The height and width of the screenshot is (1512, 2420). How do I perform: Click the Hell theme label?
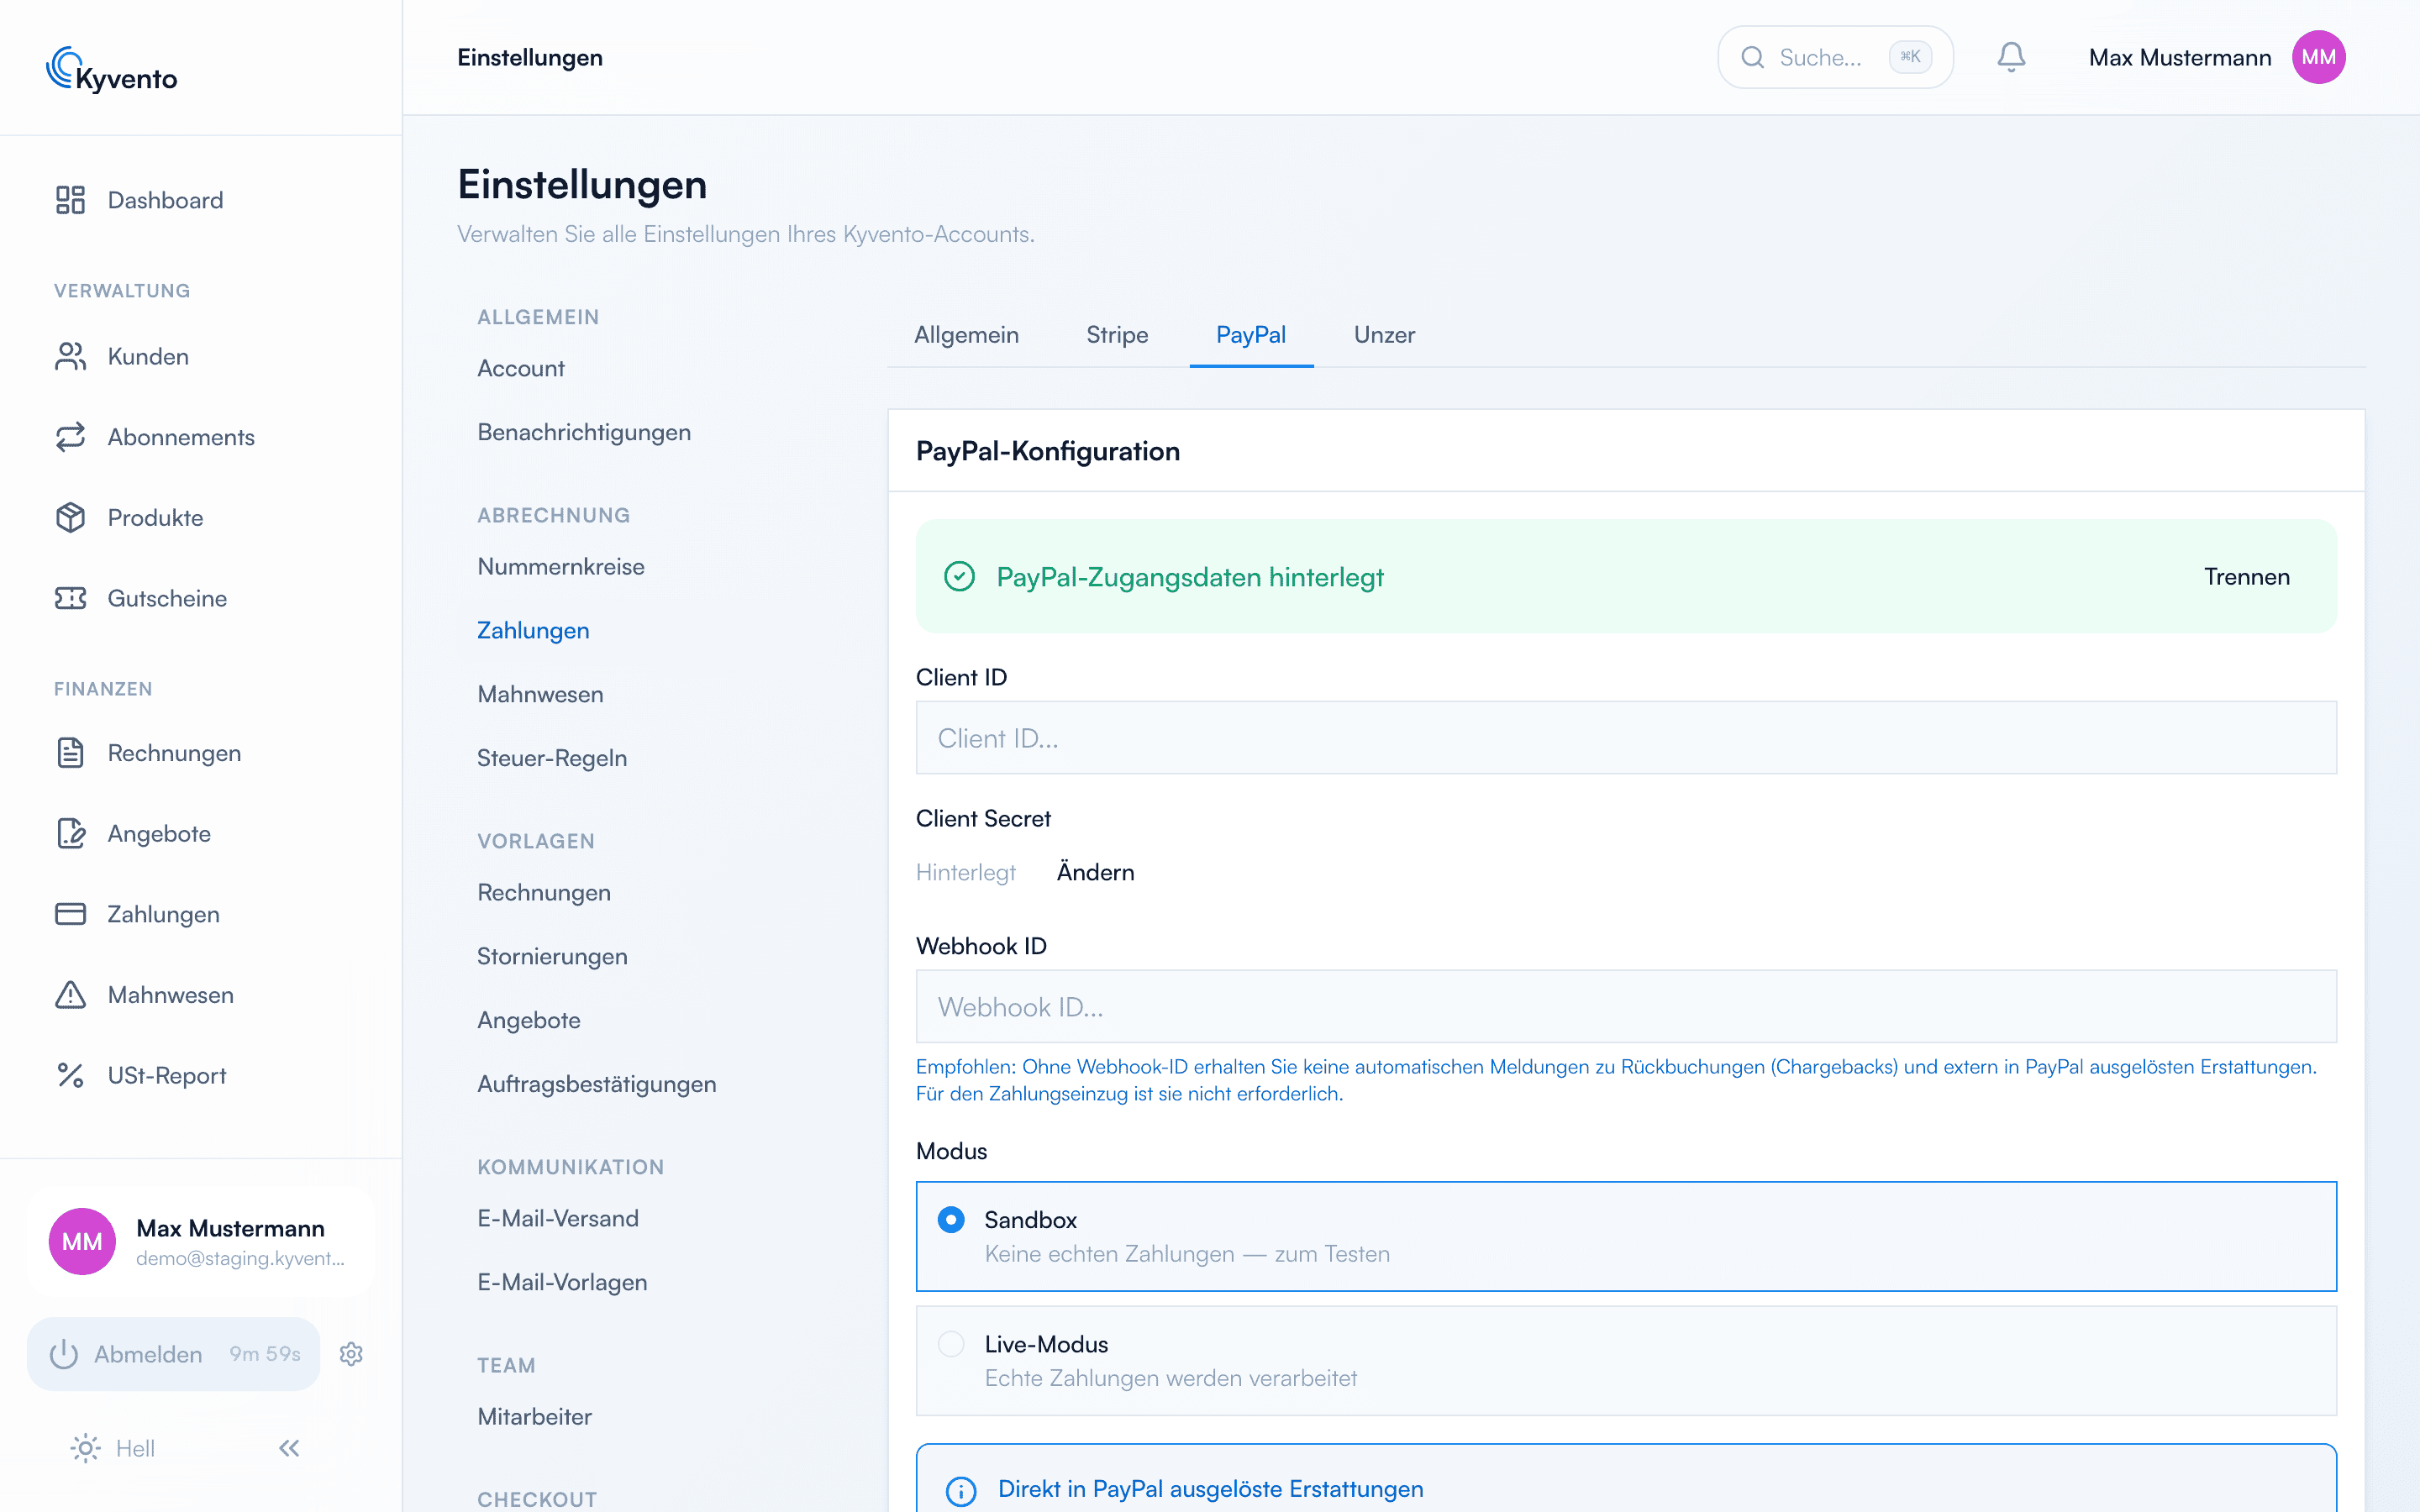[135, 1448]
